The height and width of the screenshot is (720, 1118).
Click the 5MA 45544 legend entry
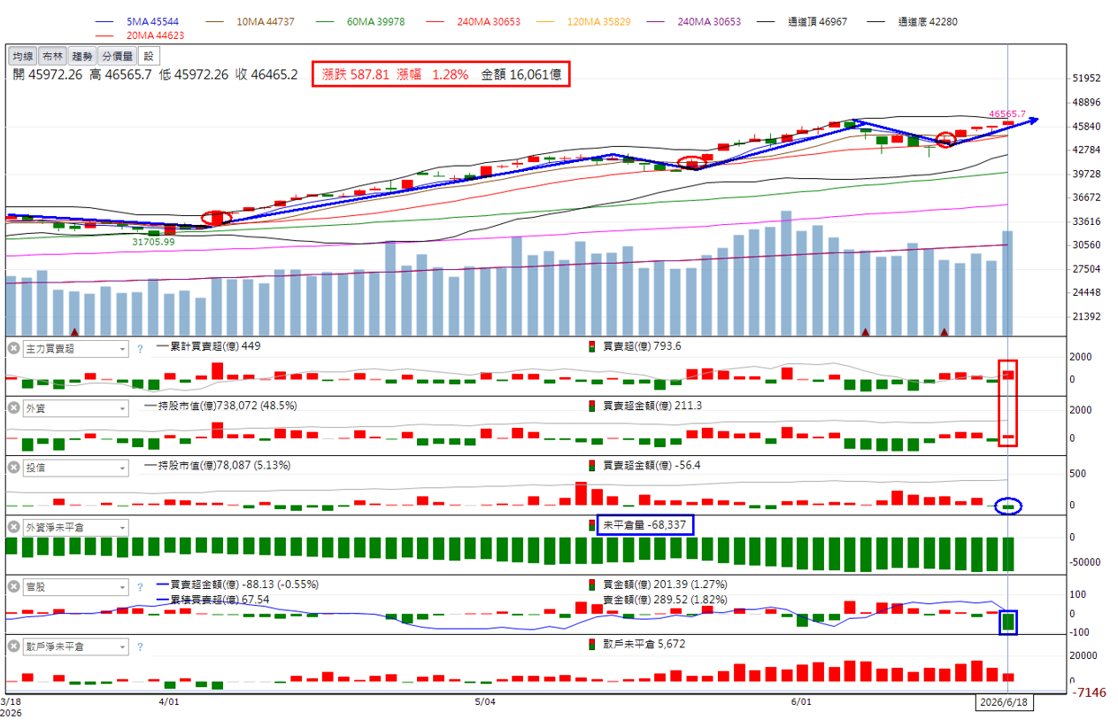138,22
